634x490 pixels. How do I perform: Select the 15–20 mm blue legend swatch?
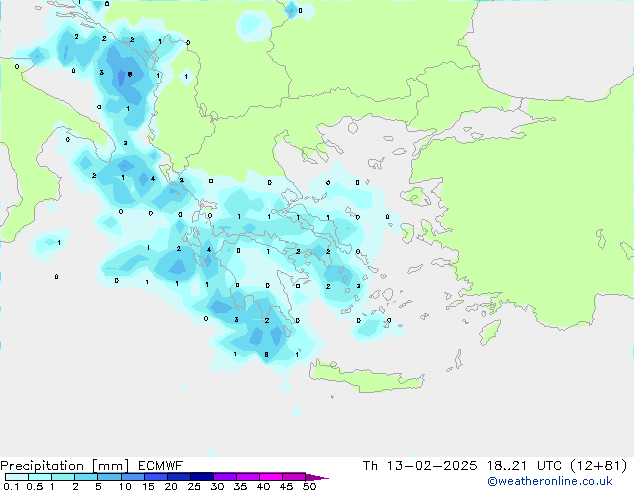click(x=155, y=477)
